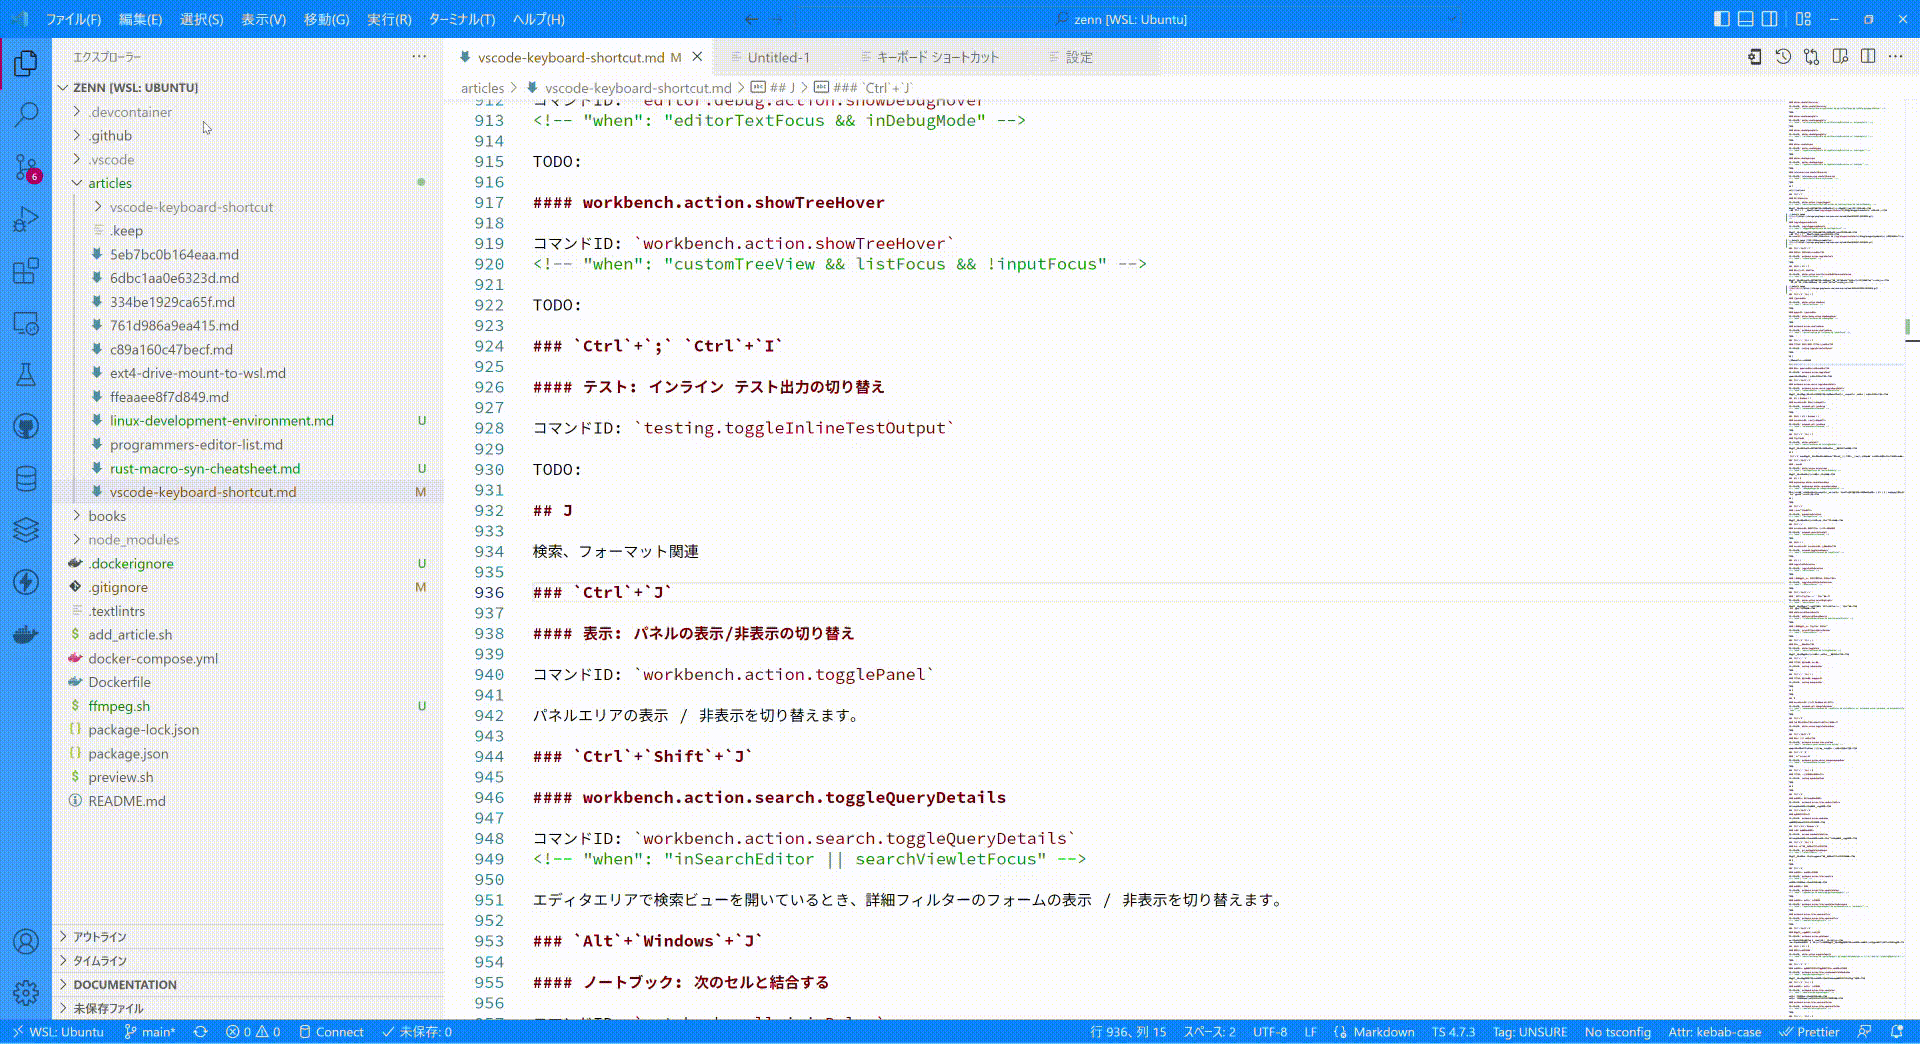1920x1044 pixels.
Task: Collapse the ZENN [WSL: UBUNTU] root section
Action: coord(247,88)
